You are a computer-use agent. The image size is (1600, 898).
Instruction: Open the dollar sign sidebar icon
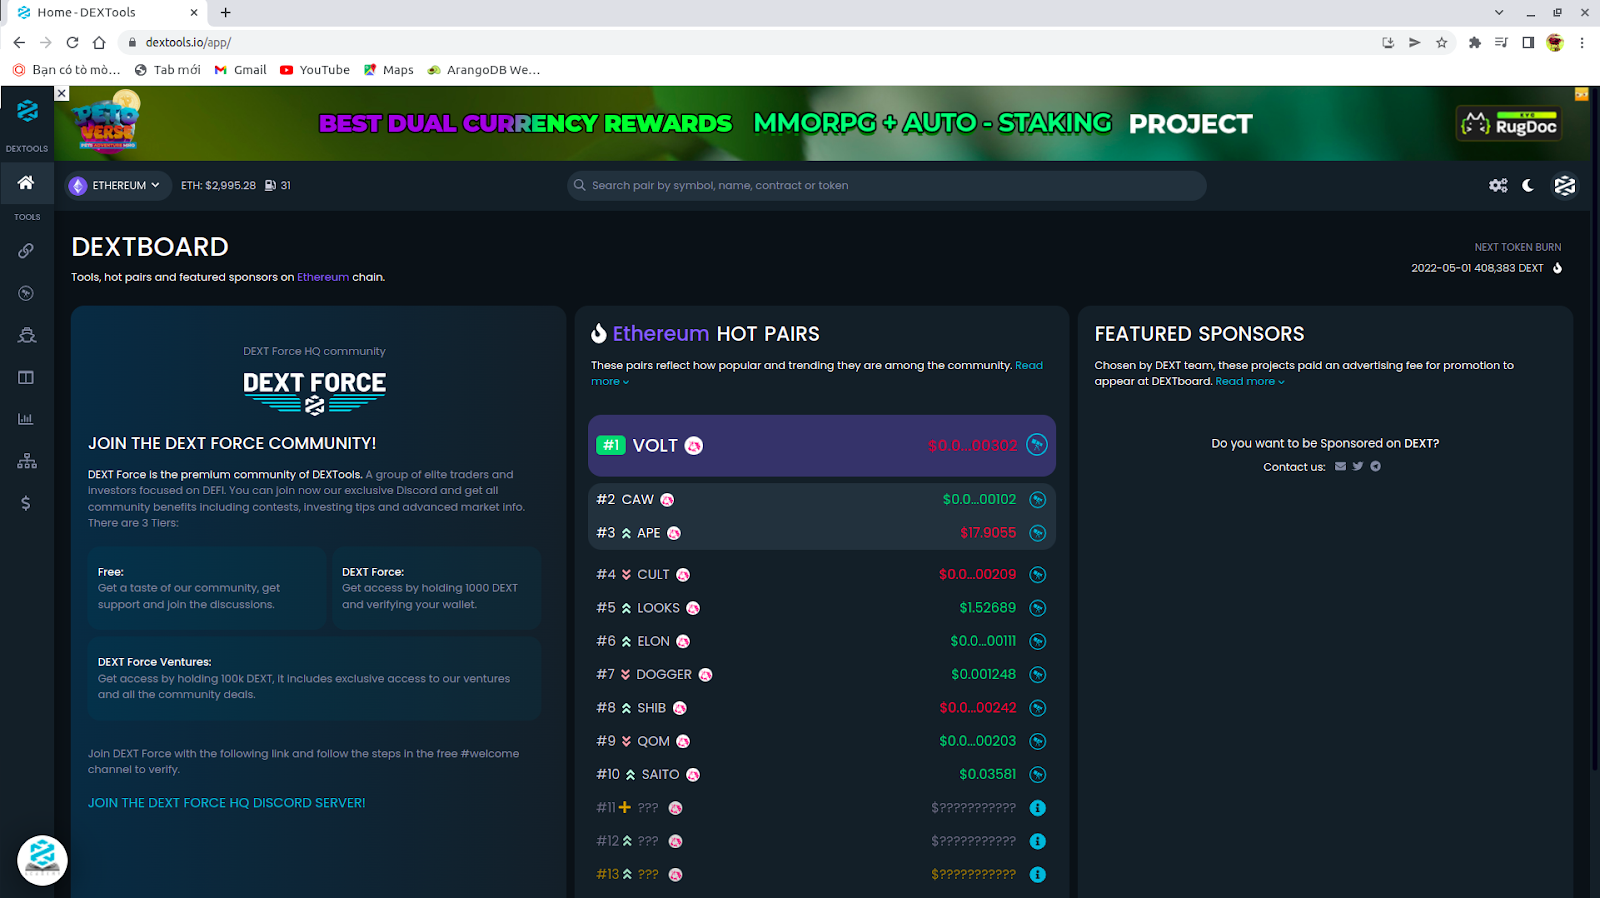26,503
